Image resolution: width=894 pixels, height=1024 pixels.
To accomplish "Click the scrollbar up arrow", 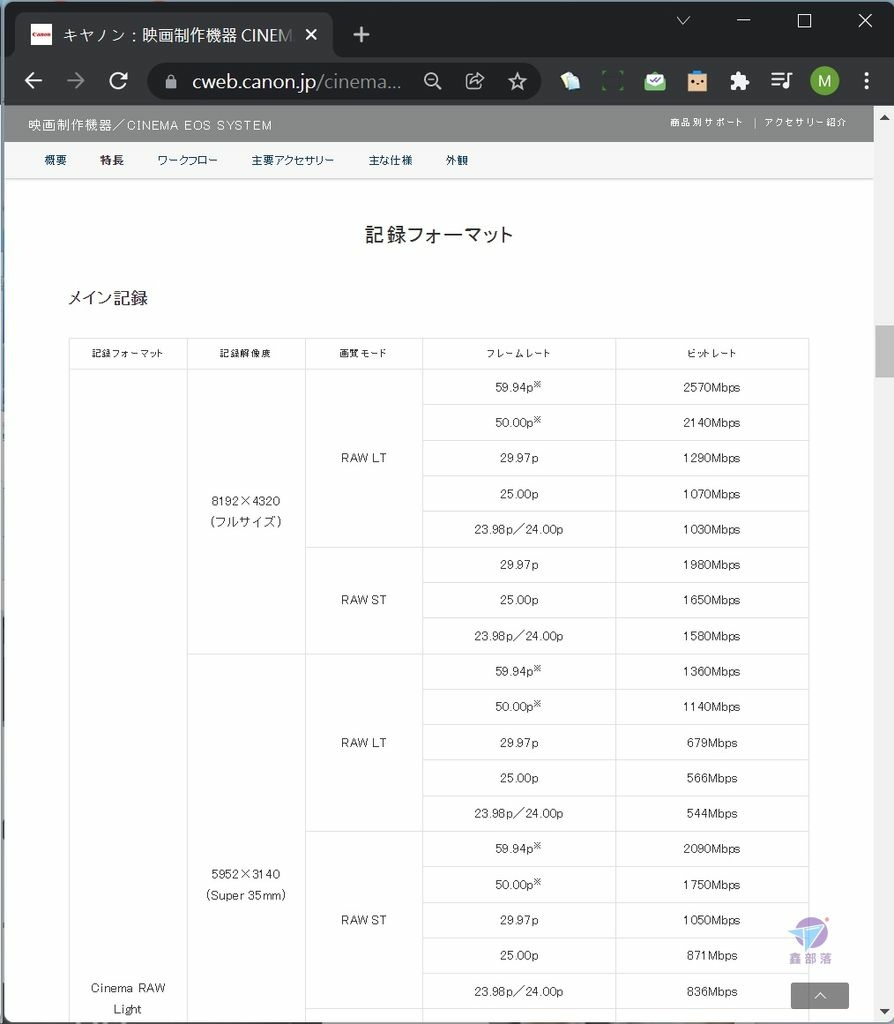I will coord(884,118).
